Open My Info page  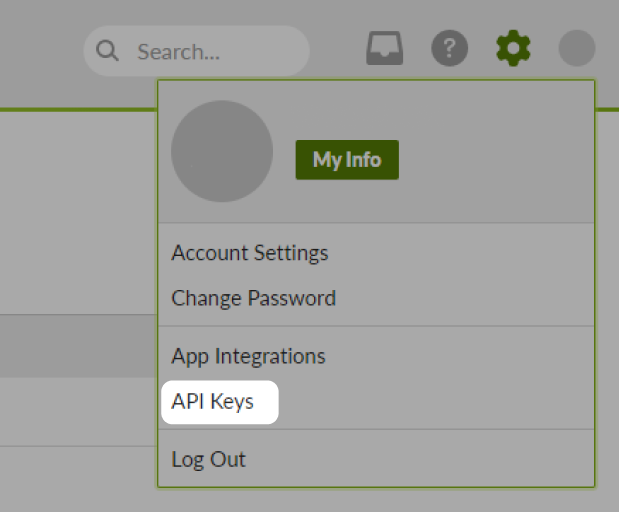[x=347, y=159]
